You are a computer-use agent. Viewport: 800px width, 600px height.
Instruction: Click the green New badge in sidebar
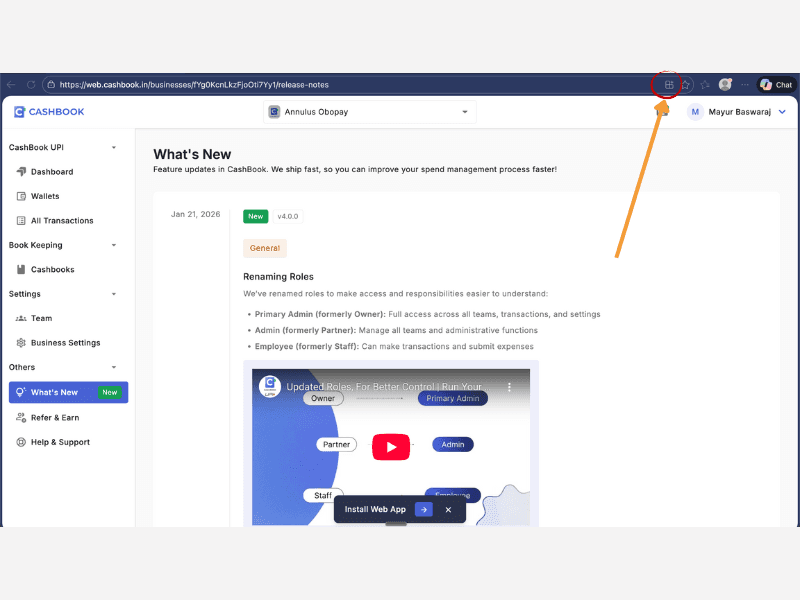(110, 392)
